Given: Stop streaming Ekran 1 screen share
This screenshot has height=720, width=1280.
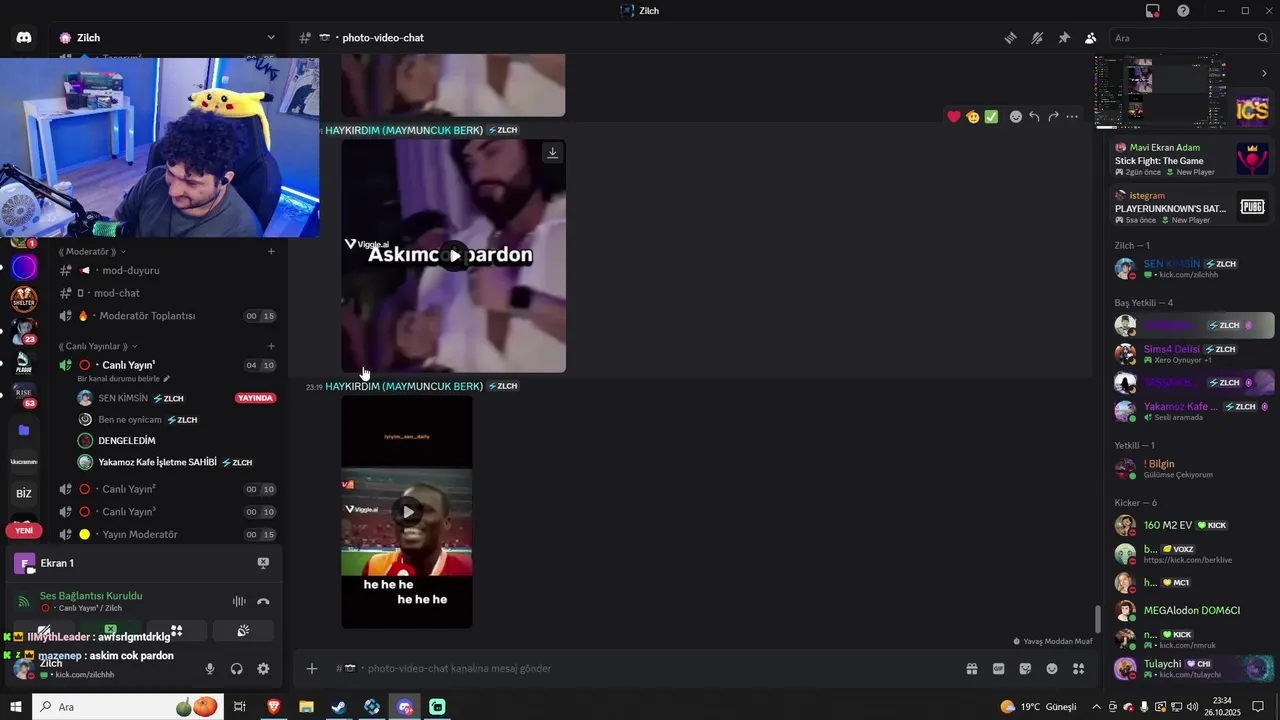Looking at the screenshot, I should [x=263, y=563].
